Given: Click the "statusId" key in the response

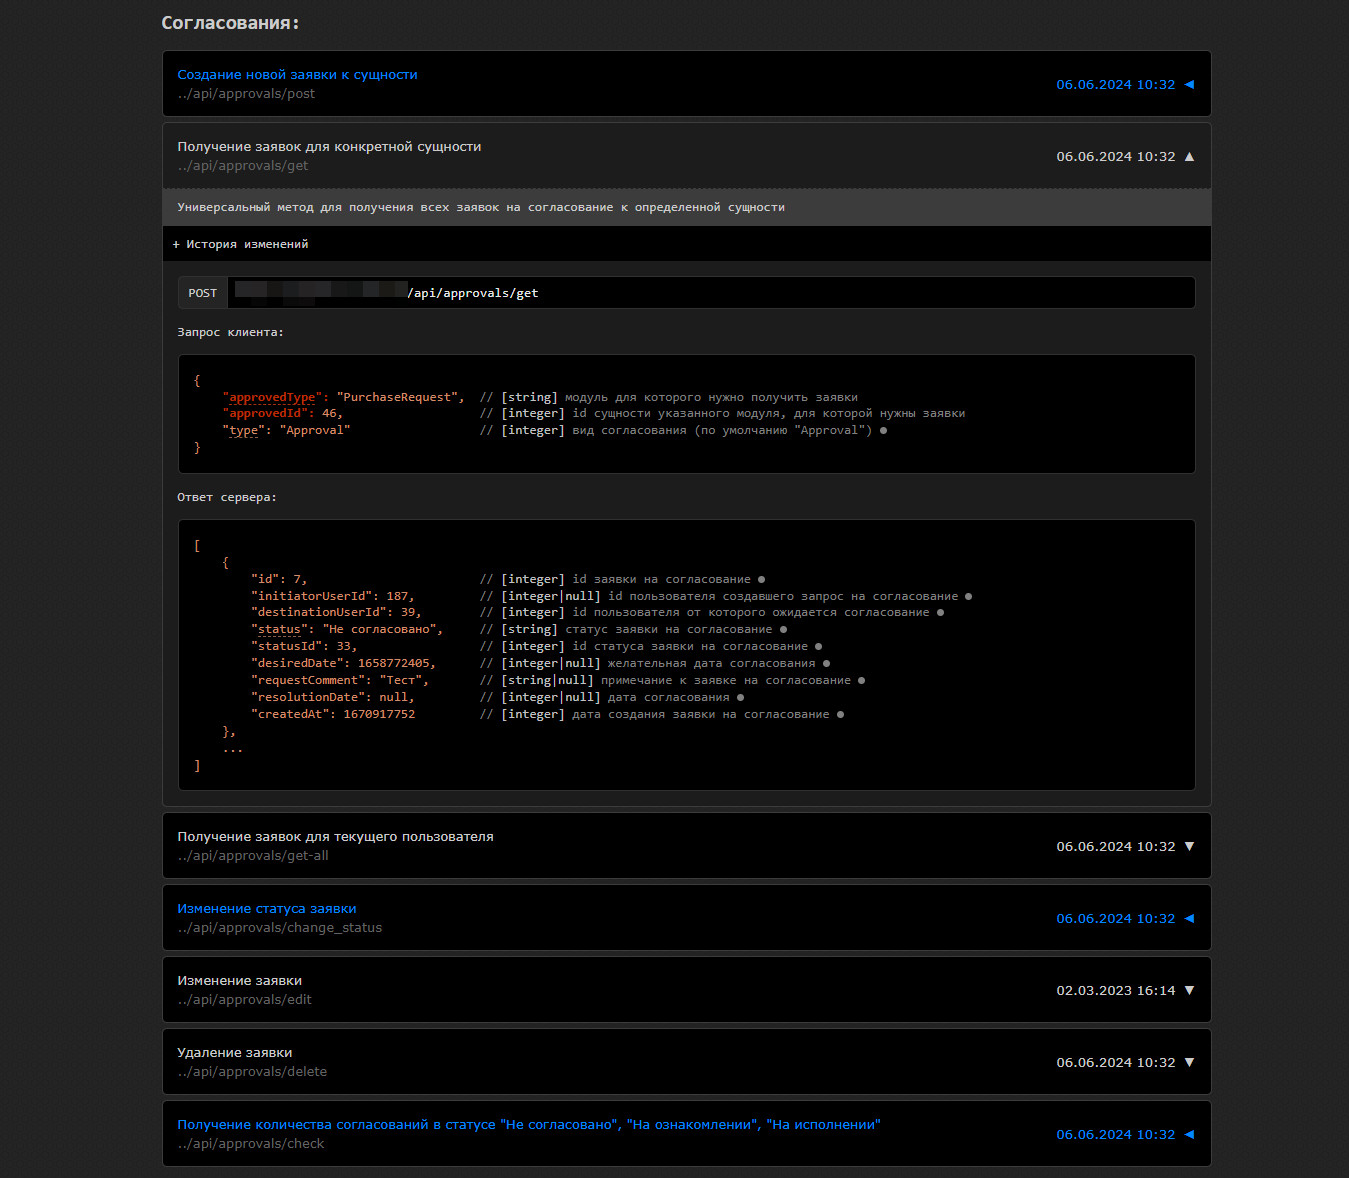Looking at the screenshot, I should pos(286,647).
